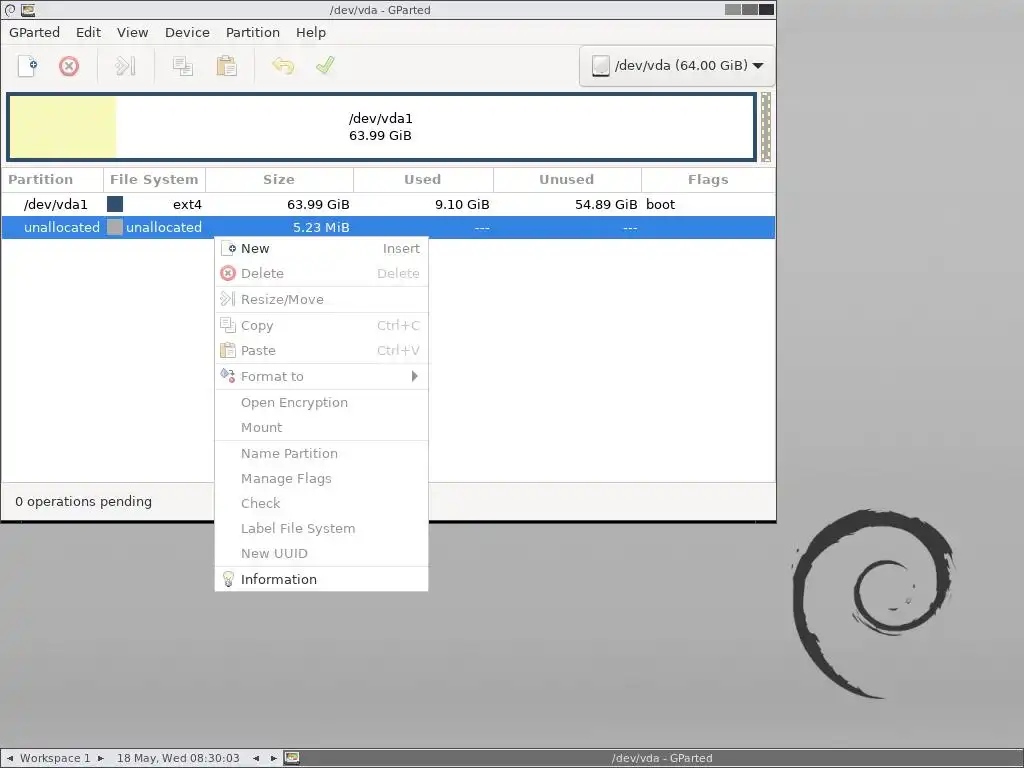This screenshot has height=768, width=1024.
Task: Click the Flags column header
Action: [x=708, y=180]
